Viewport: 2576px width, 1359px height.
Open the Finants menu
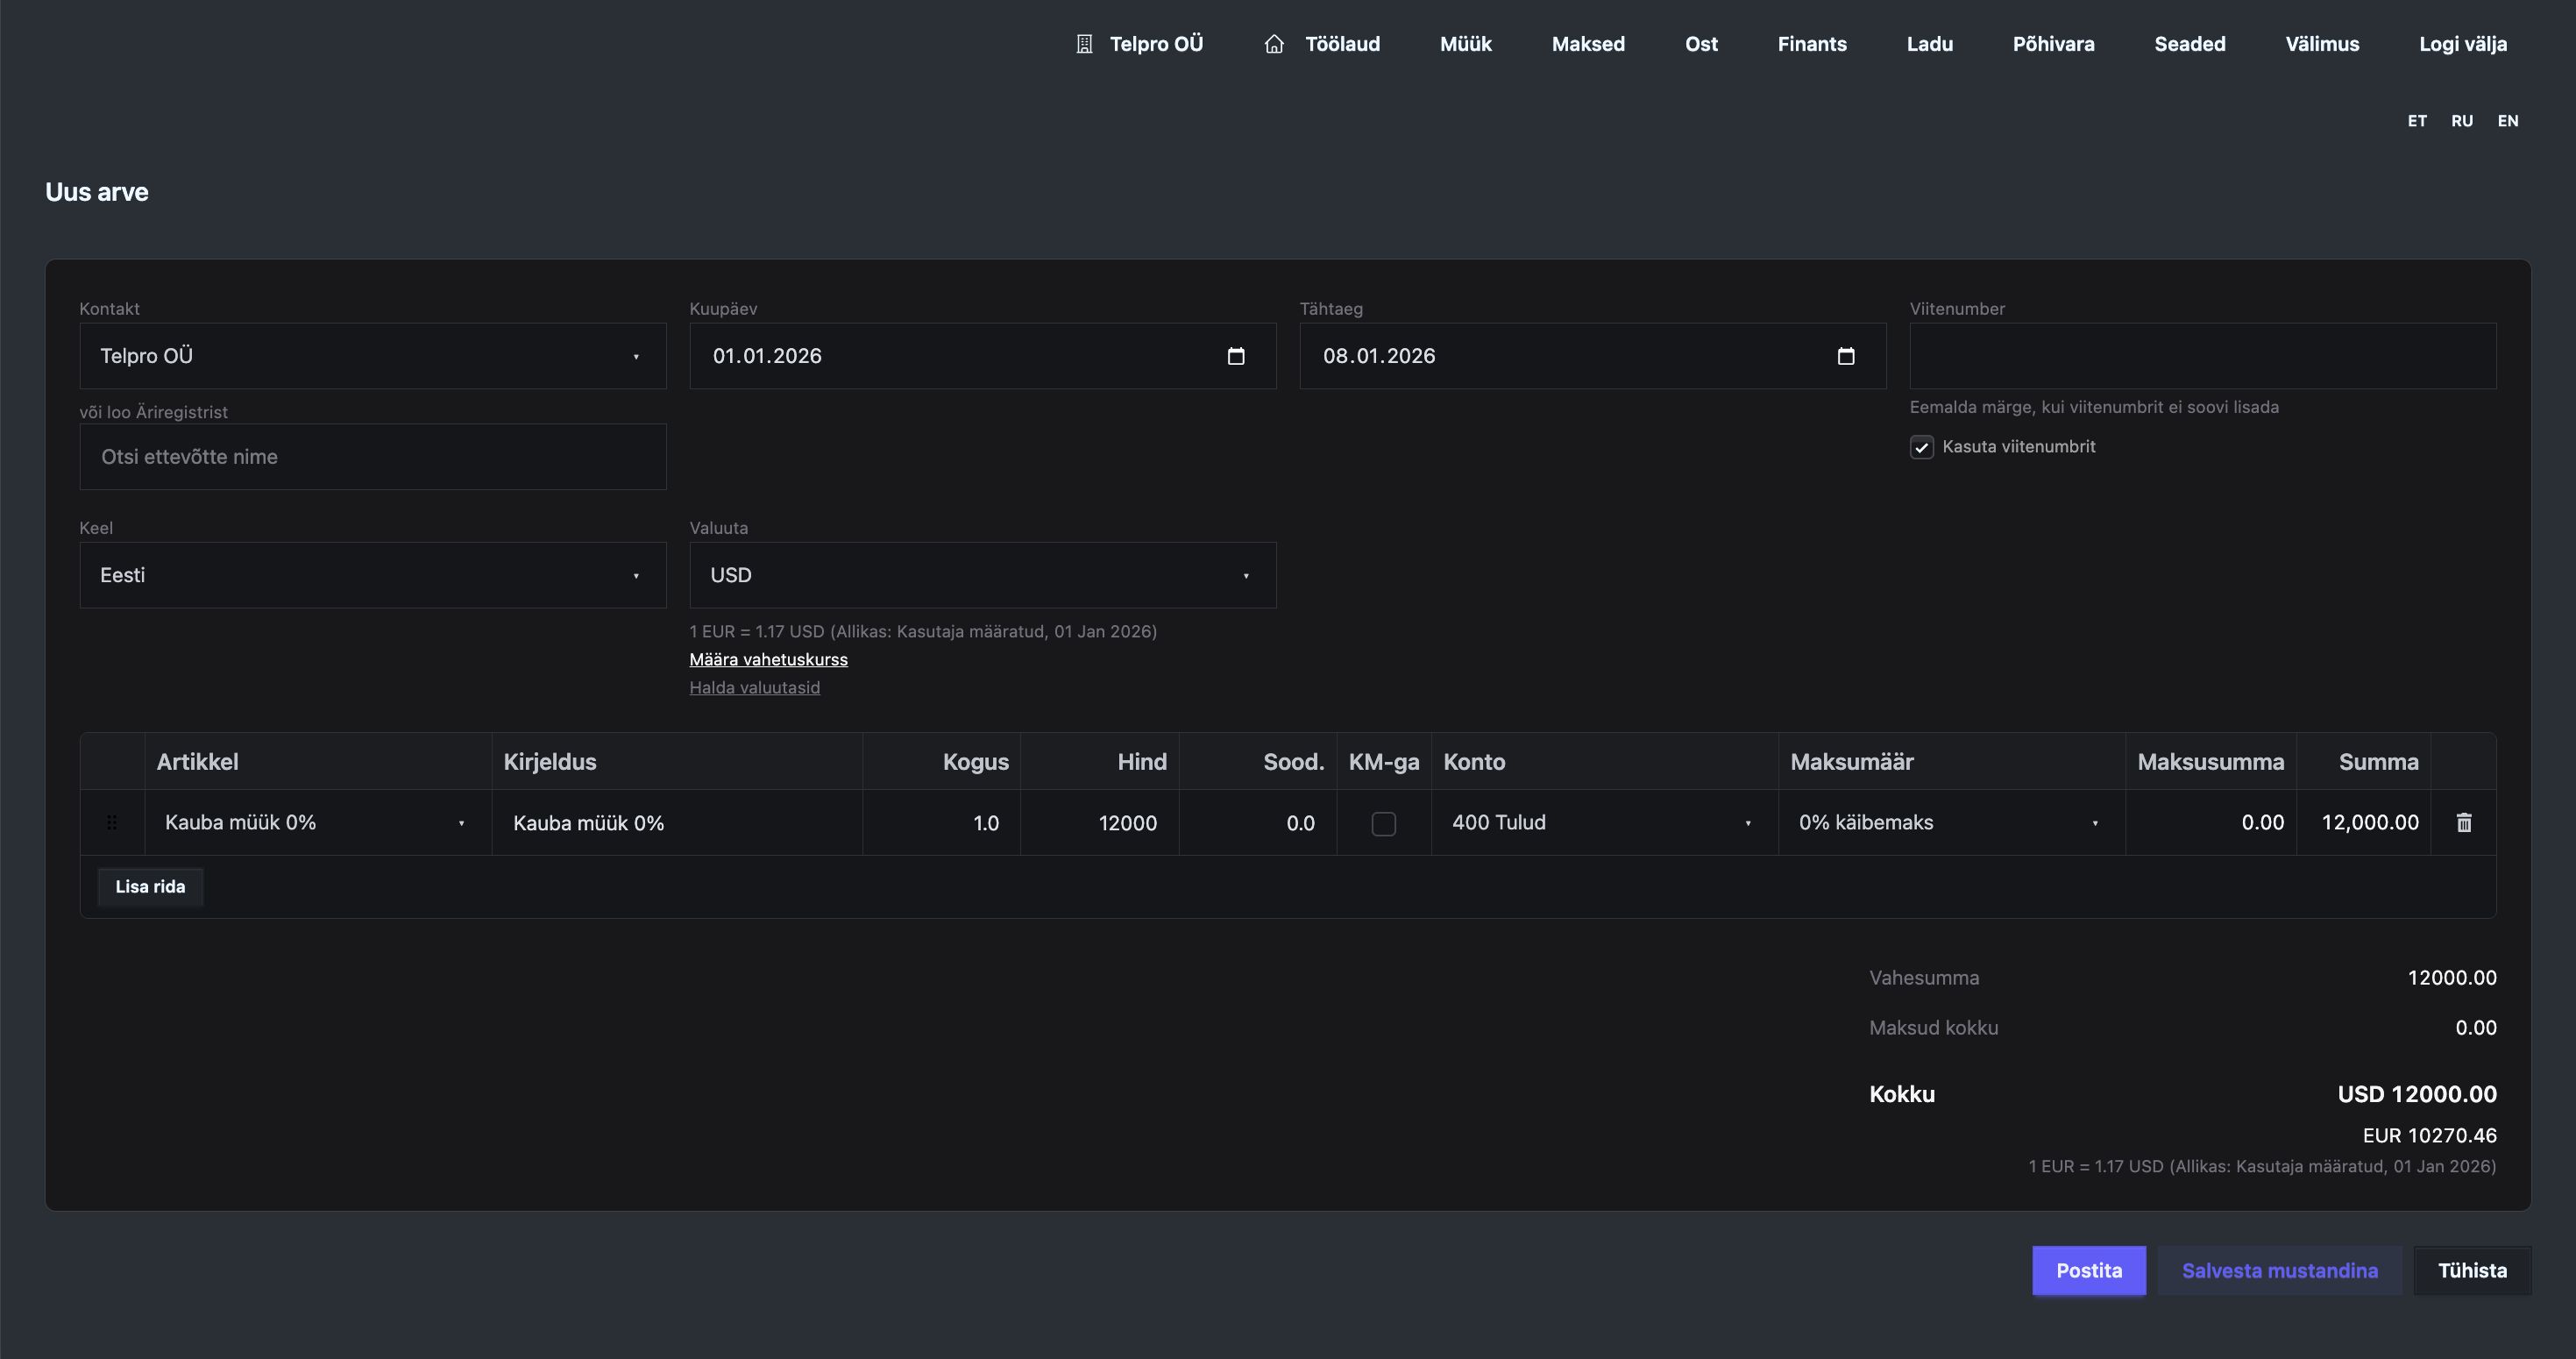point(1811,44)
